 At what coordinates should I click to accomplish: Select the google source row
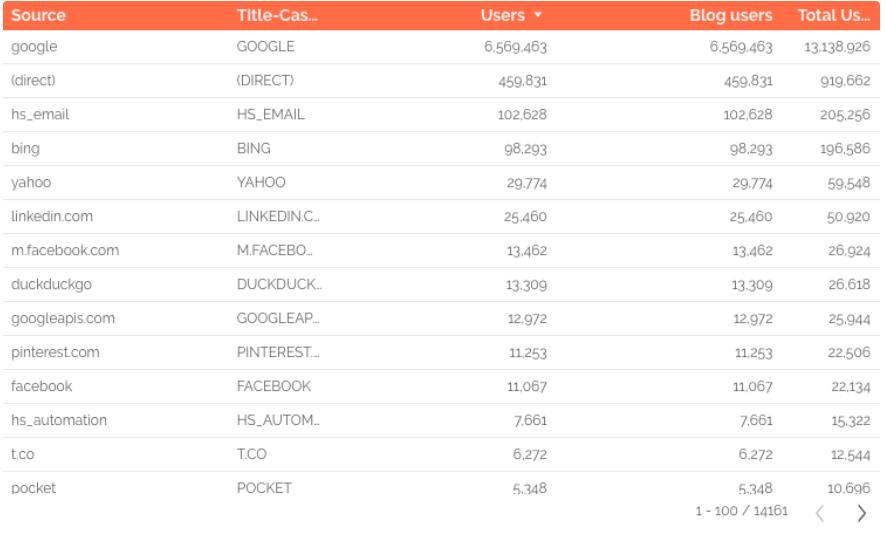(x=34, y=47)
